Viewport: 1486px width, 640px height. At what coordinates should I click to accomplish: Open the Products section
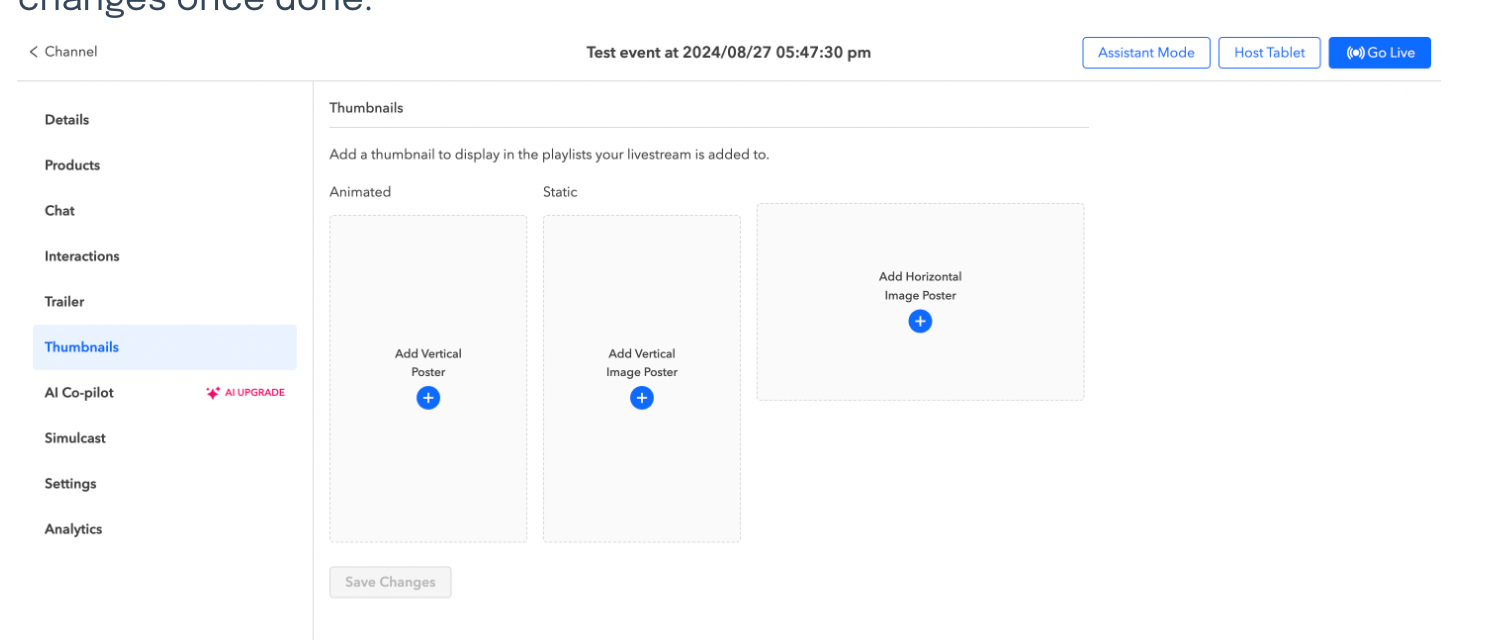coord(71,165)
